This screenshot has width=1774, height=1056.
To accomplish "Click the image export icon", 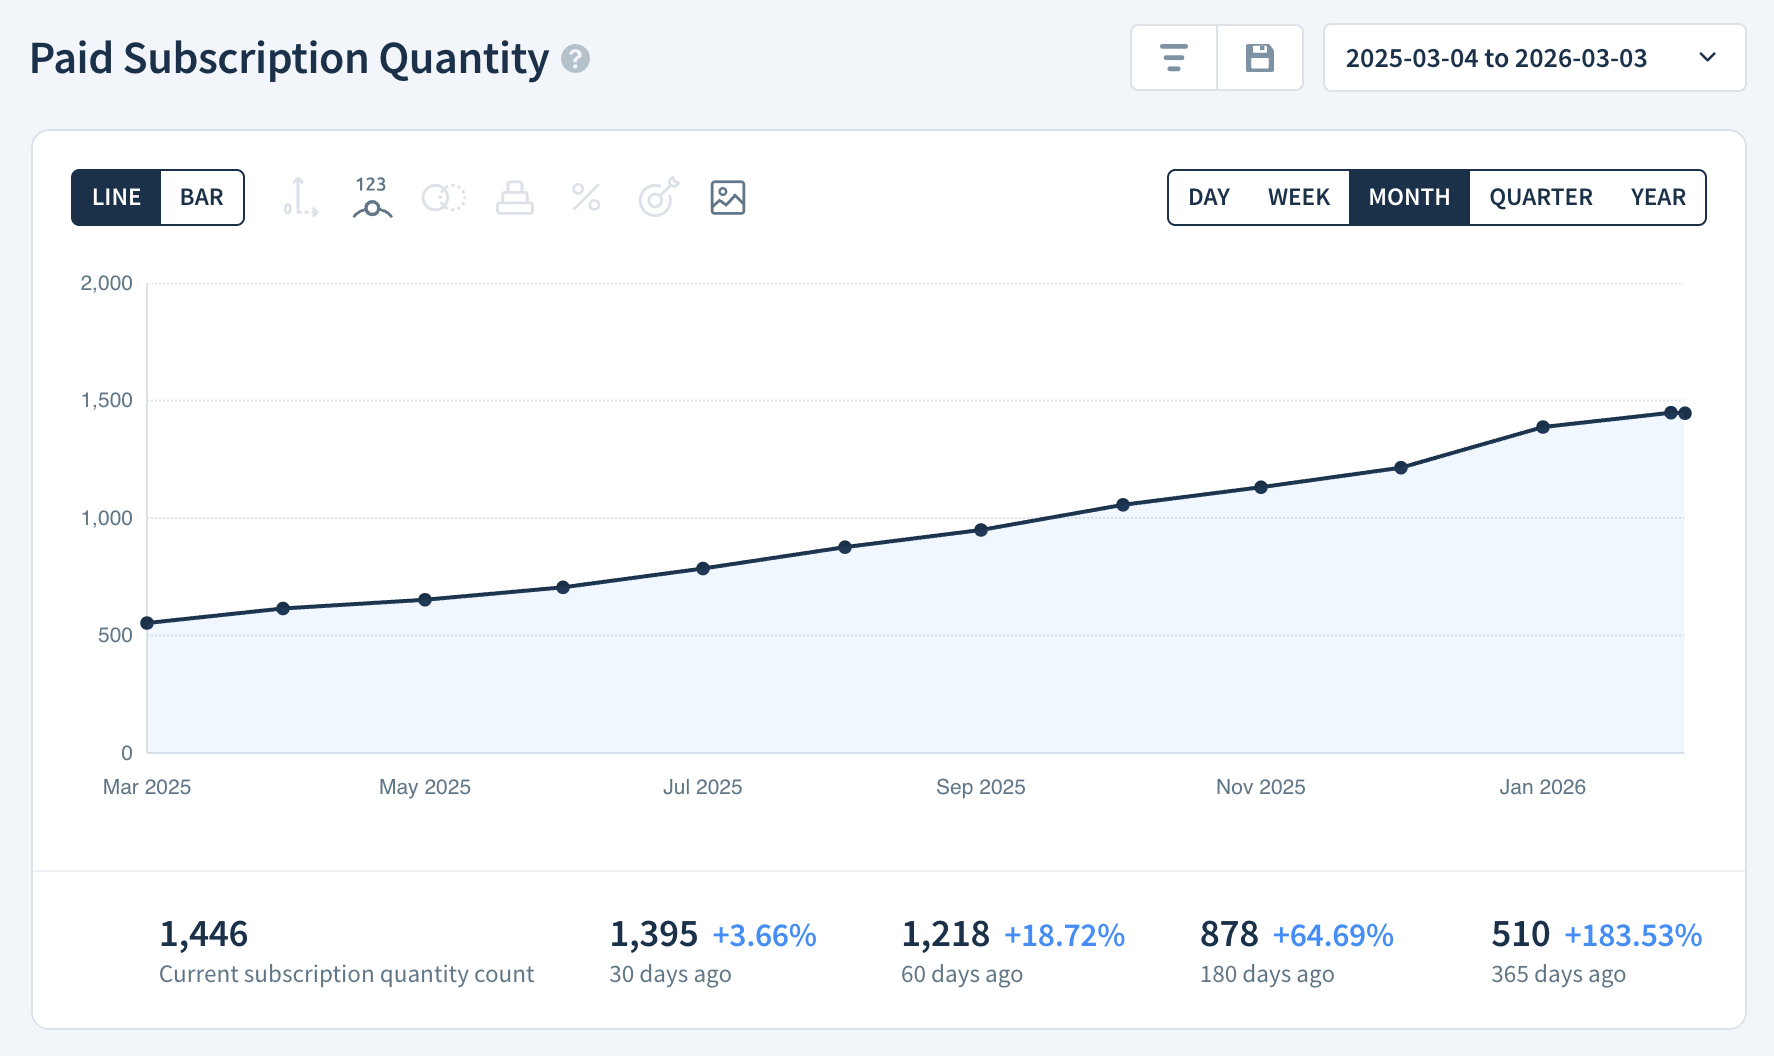I will coord(727,197).
